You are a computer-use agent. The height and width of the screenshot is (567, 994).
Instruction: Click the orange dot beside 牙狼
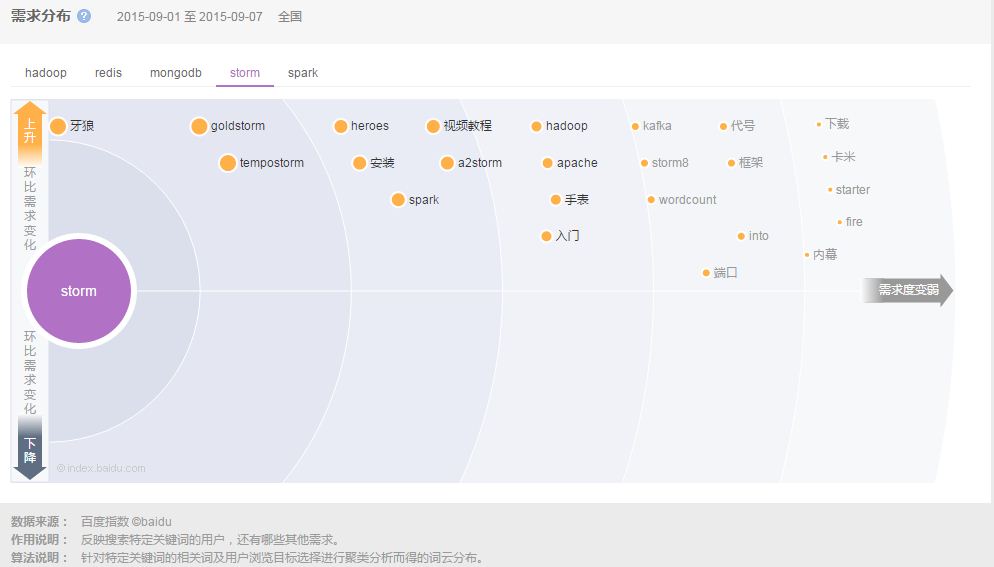[x=58, y=126]
